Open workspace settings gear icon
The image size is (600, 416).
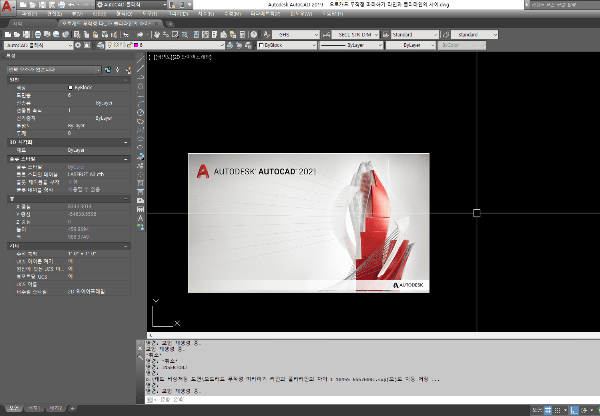click(78, 45)
